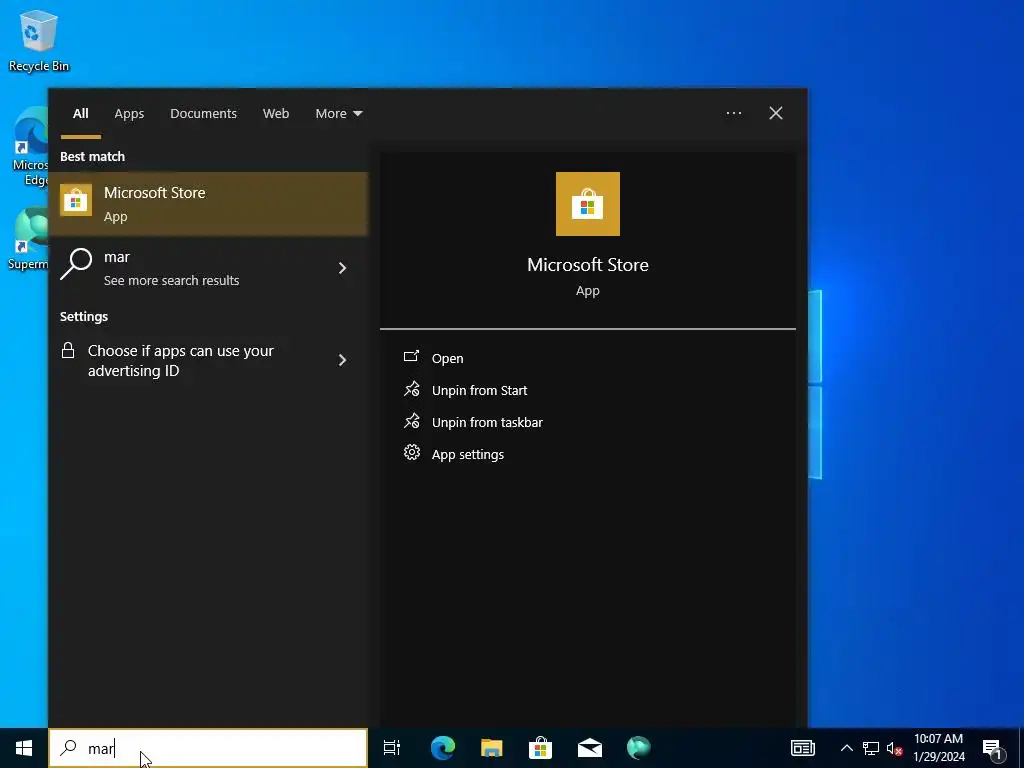Click the 'Best match' heading

click(x=92, y=157)
